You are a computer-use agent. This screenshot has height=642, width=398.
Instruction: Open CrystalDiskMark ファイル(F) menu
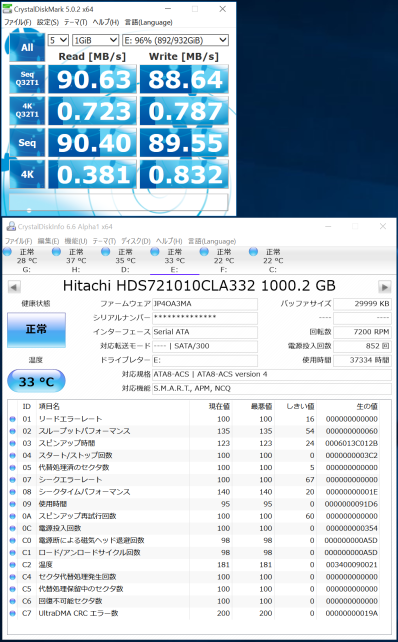17,22
